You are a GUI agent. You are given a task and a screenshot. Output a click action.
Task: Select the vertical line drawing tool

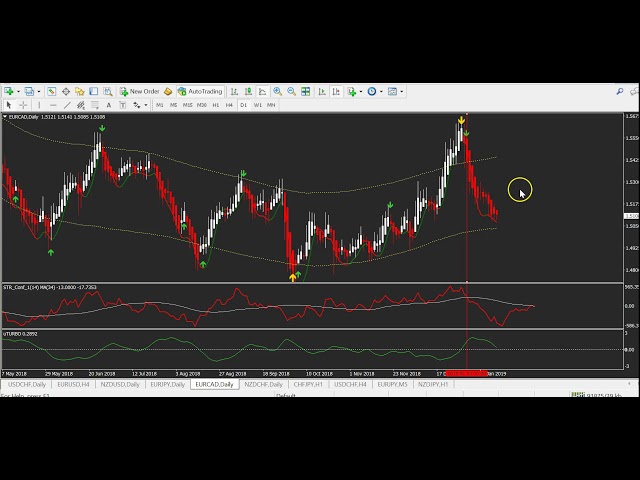point(40,104)
